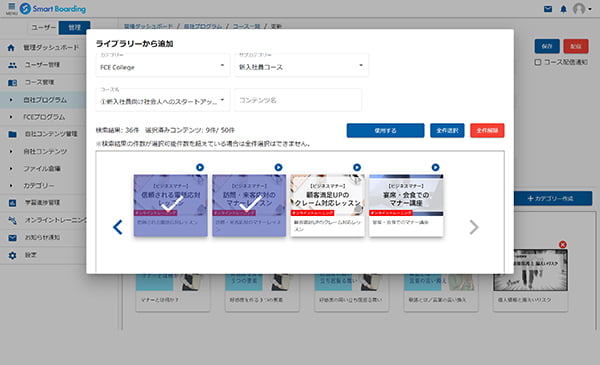
Task: Click the home icon beside 管理ダッシュボード
Action: click(x=11, y=48)
